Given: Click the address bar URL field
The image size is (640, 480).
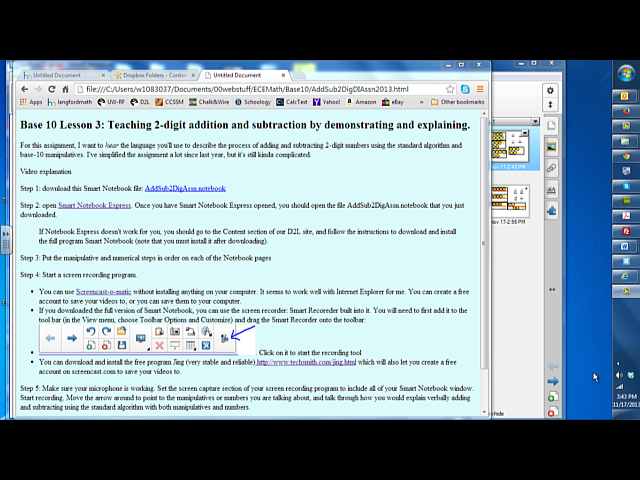Looking at the screenshot, I should (x=260, y=89).
